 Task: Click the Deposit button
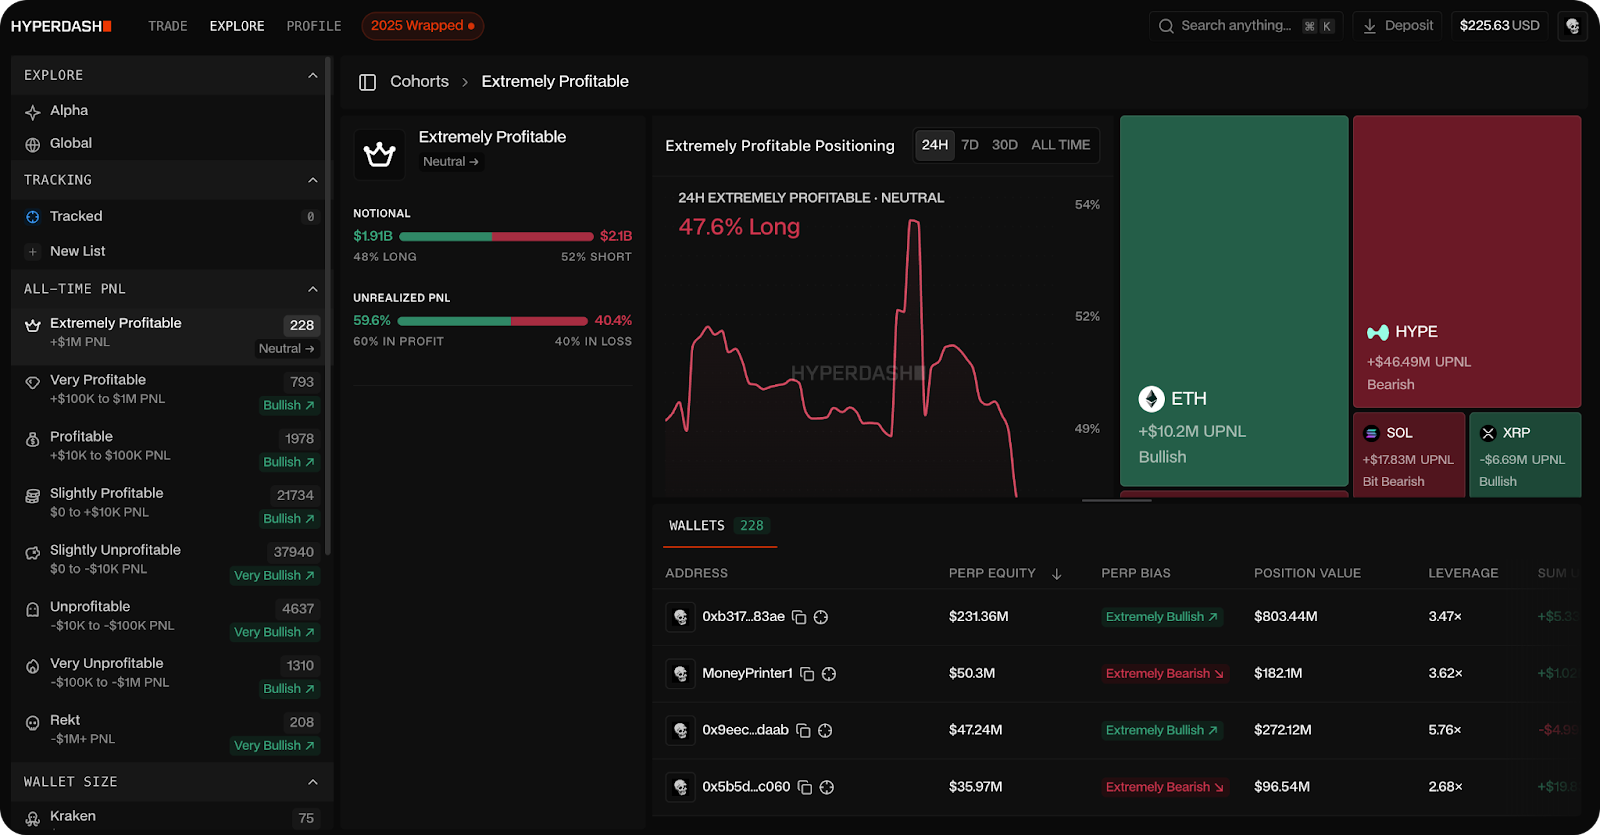[1398, 26]
